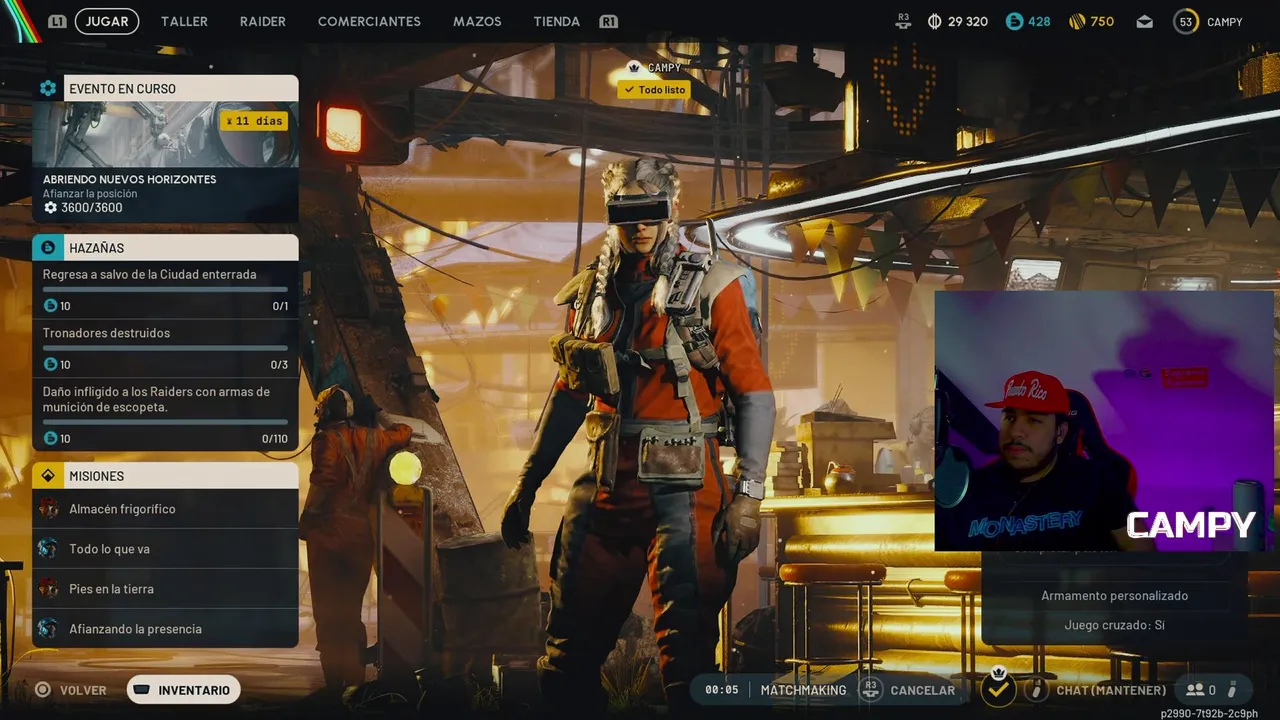1280x720 pixels.
Task: Click the R3 icon beside Cancelar
Action: [871, 690]
